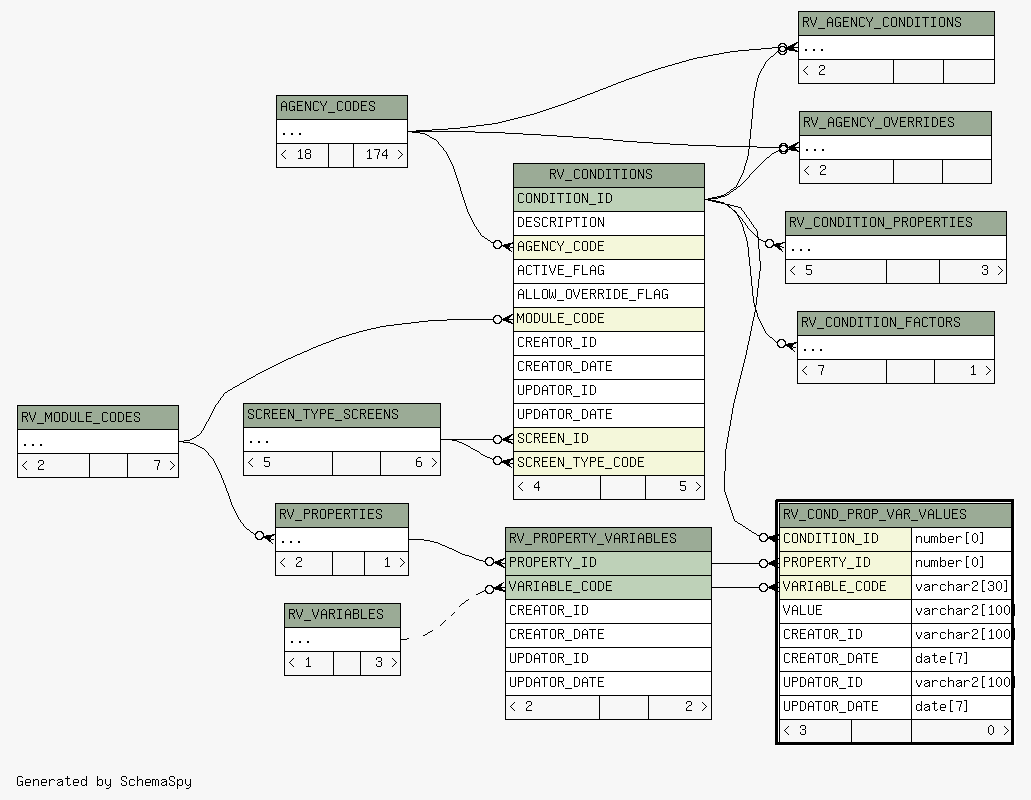Click the ellipsis row in RV_CONDITION_PROPERTIES

[x=896, y=247]
